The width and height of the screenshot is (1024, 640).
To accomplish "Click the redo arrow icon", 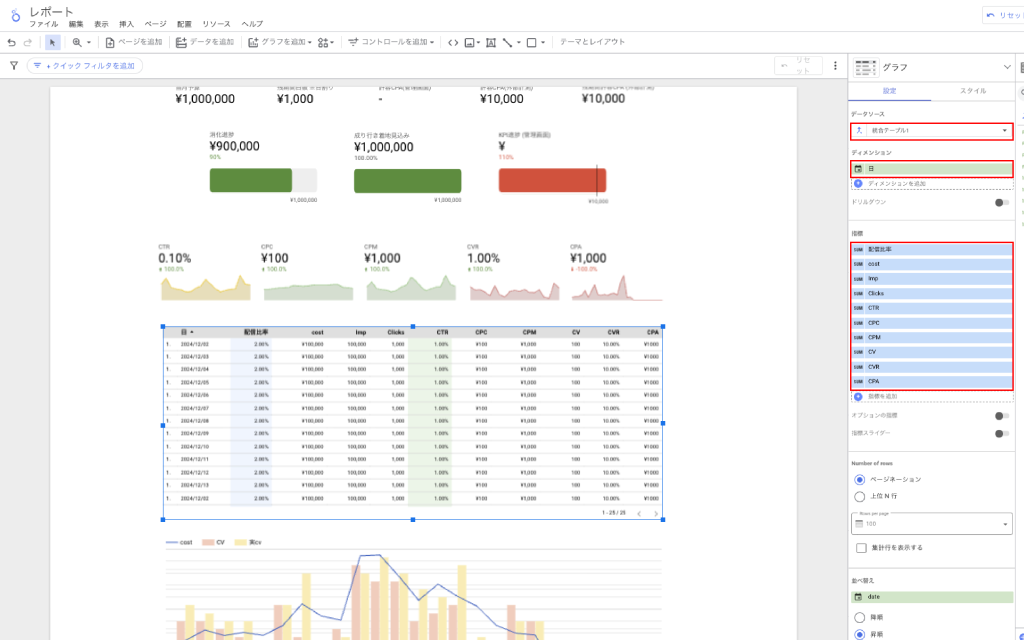I will (27, 42).
